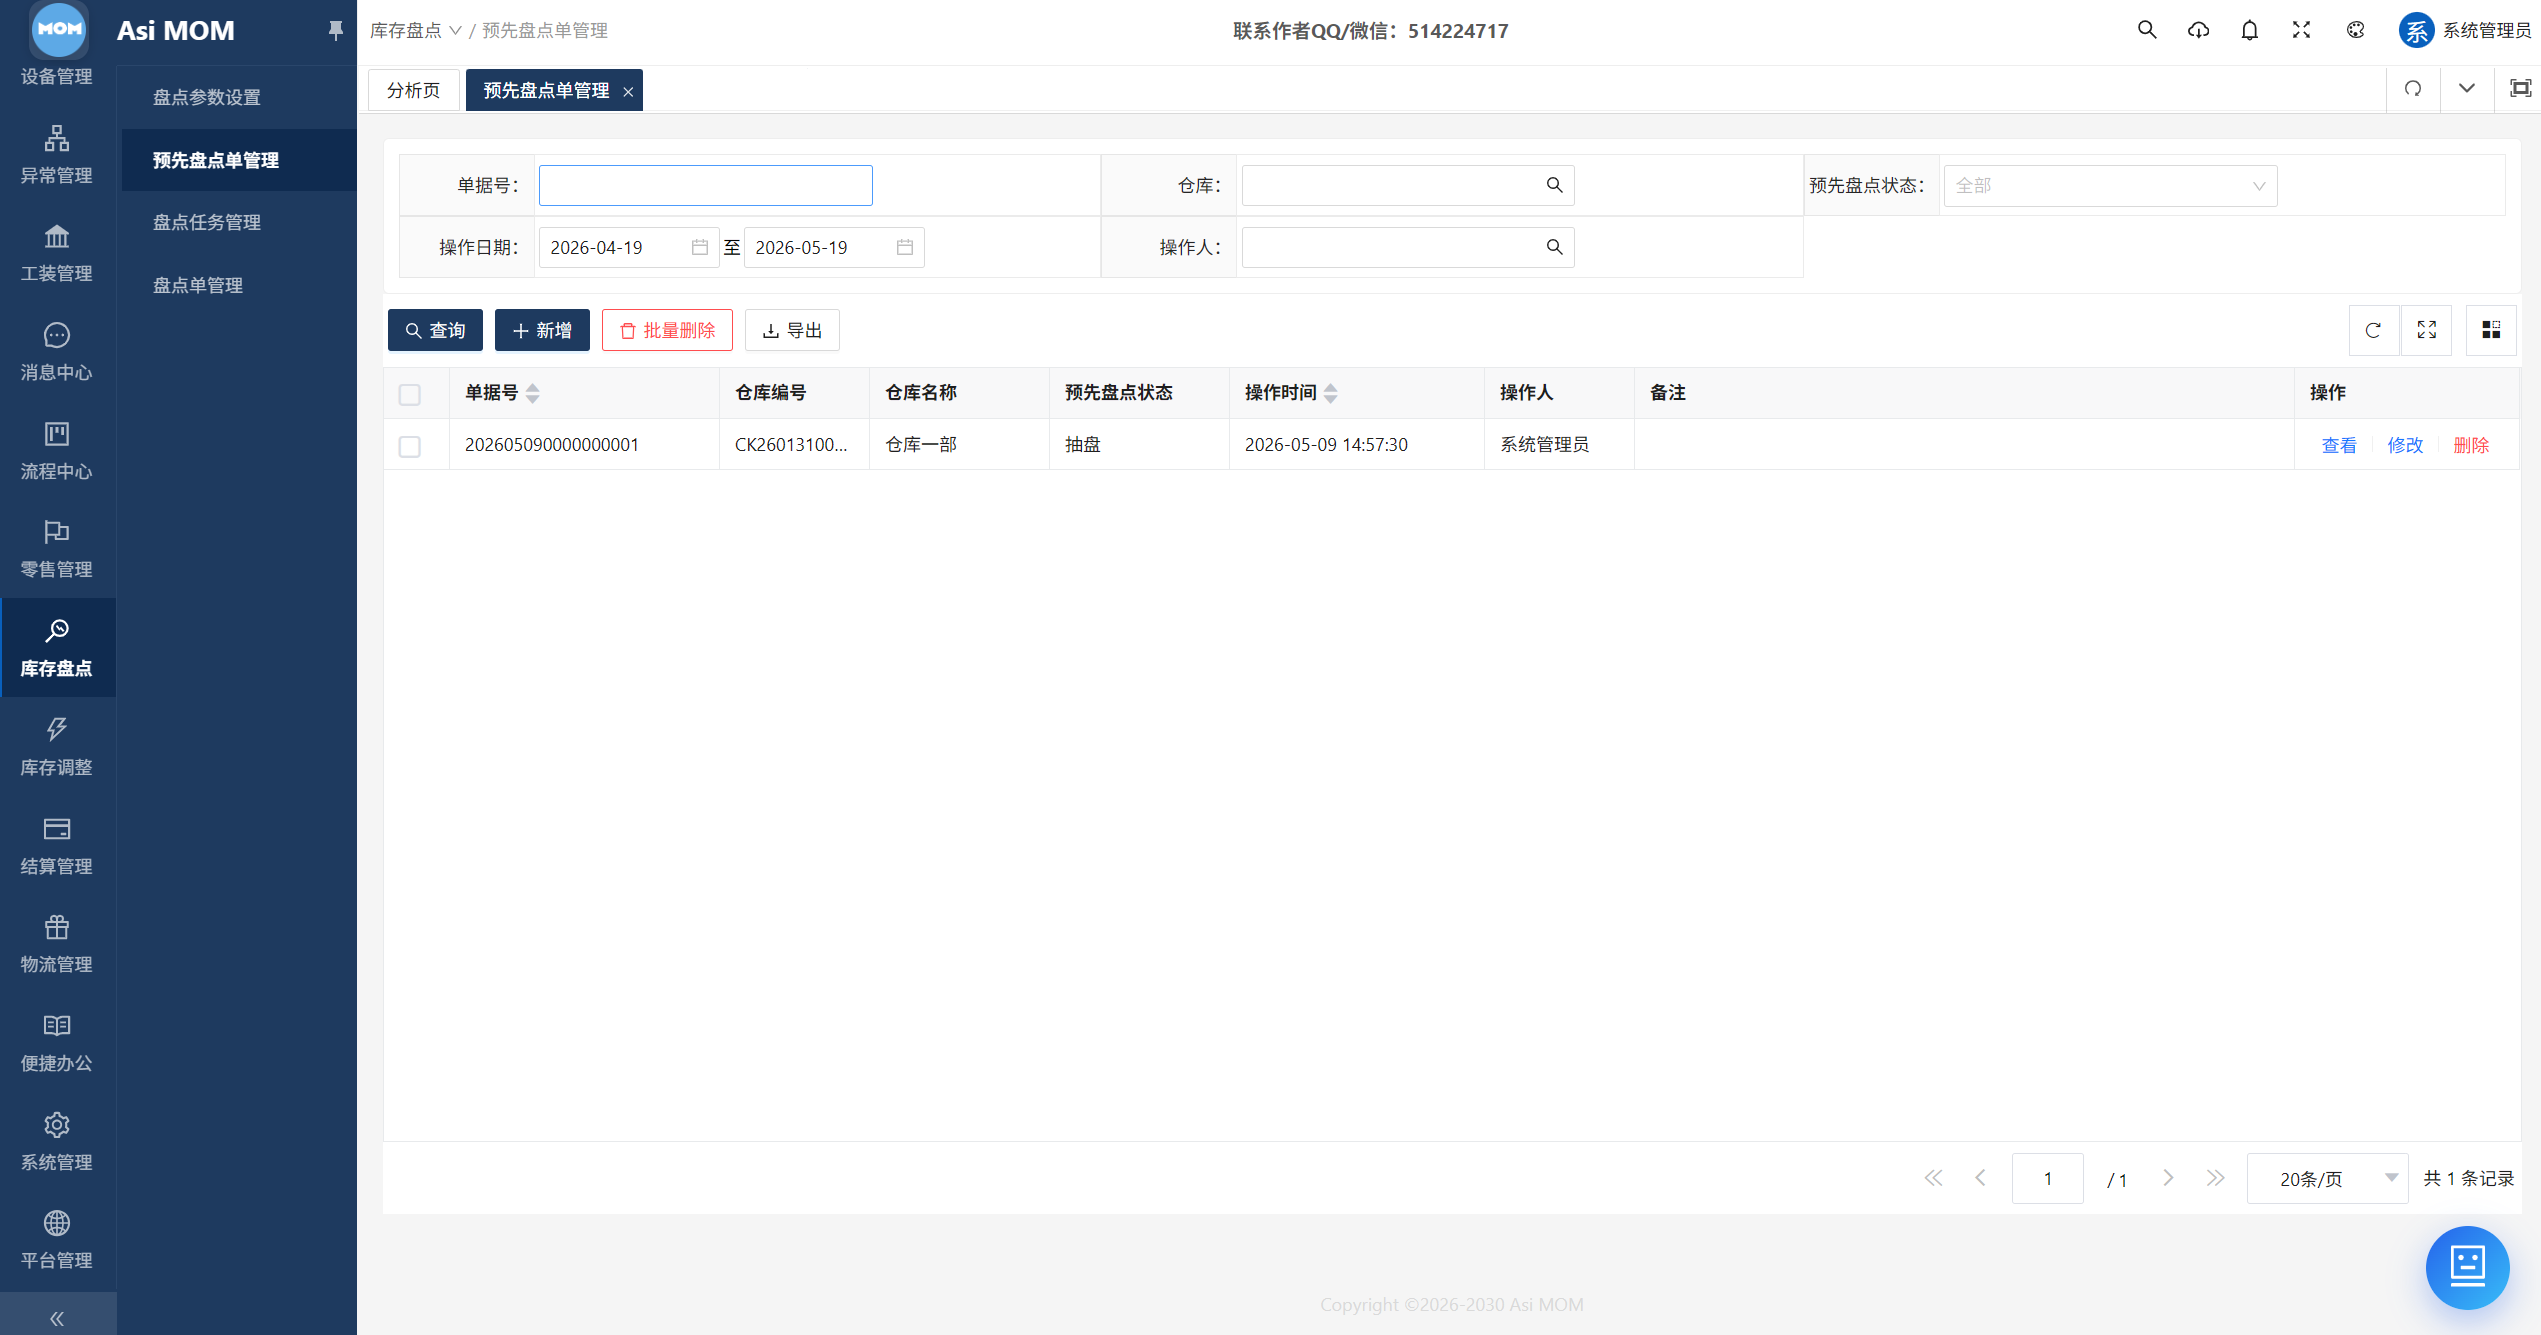Screen dimensions: 2541x1335
Task: Open the 零售管理 sidebar module
Action: 57,549
